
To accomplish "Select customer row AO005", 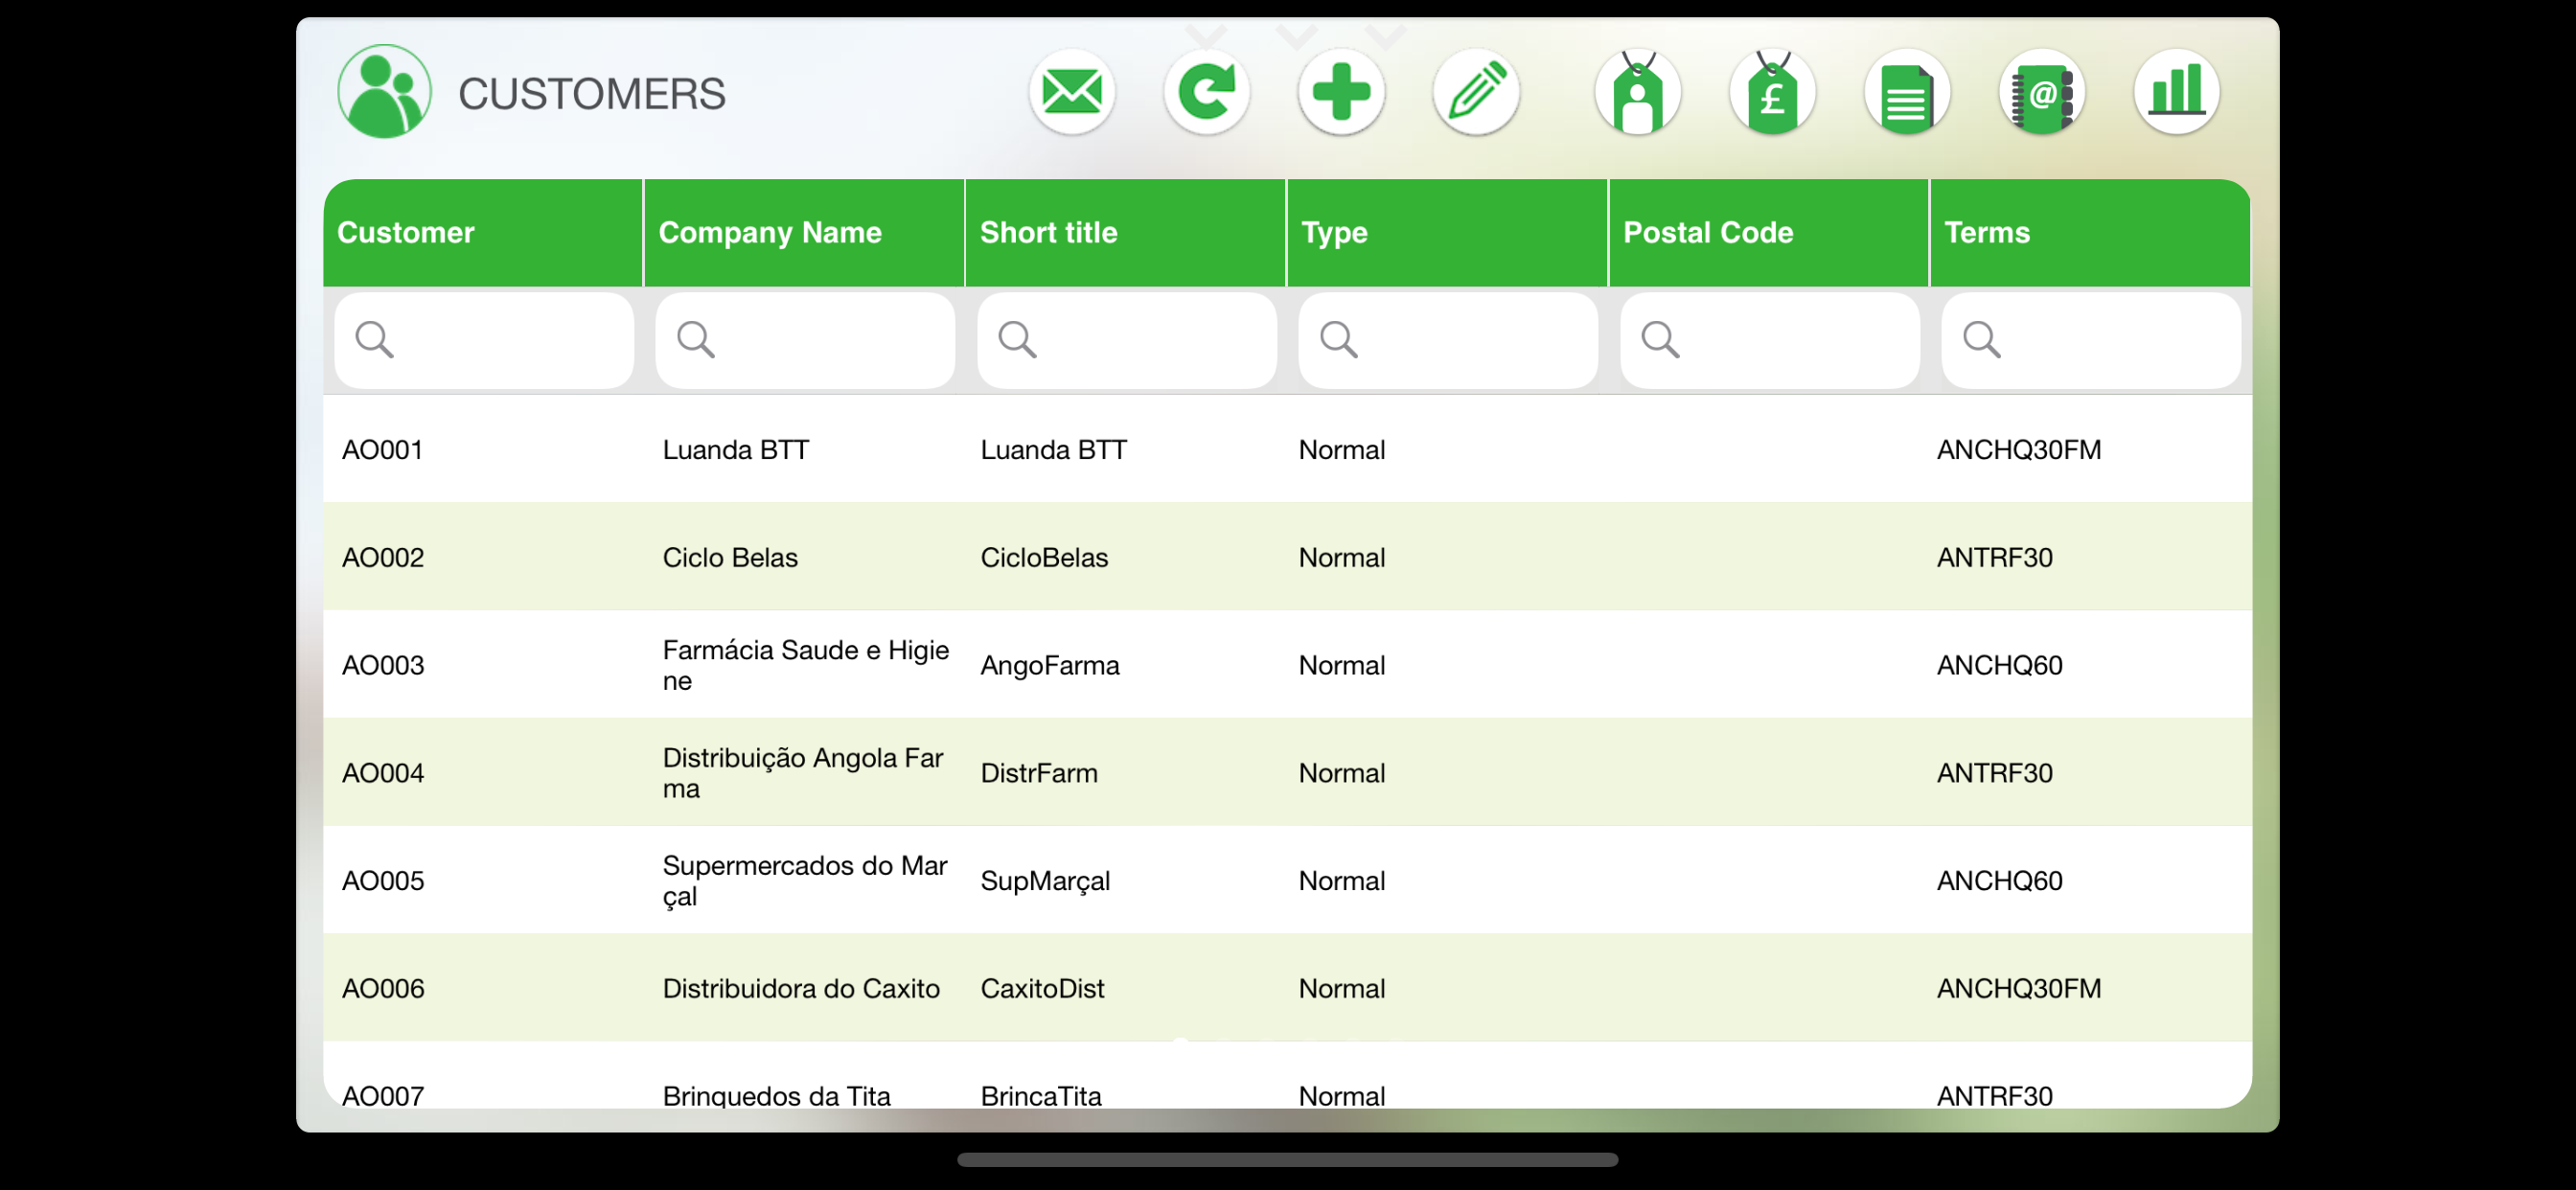I will coord(1287,881).
